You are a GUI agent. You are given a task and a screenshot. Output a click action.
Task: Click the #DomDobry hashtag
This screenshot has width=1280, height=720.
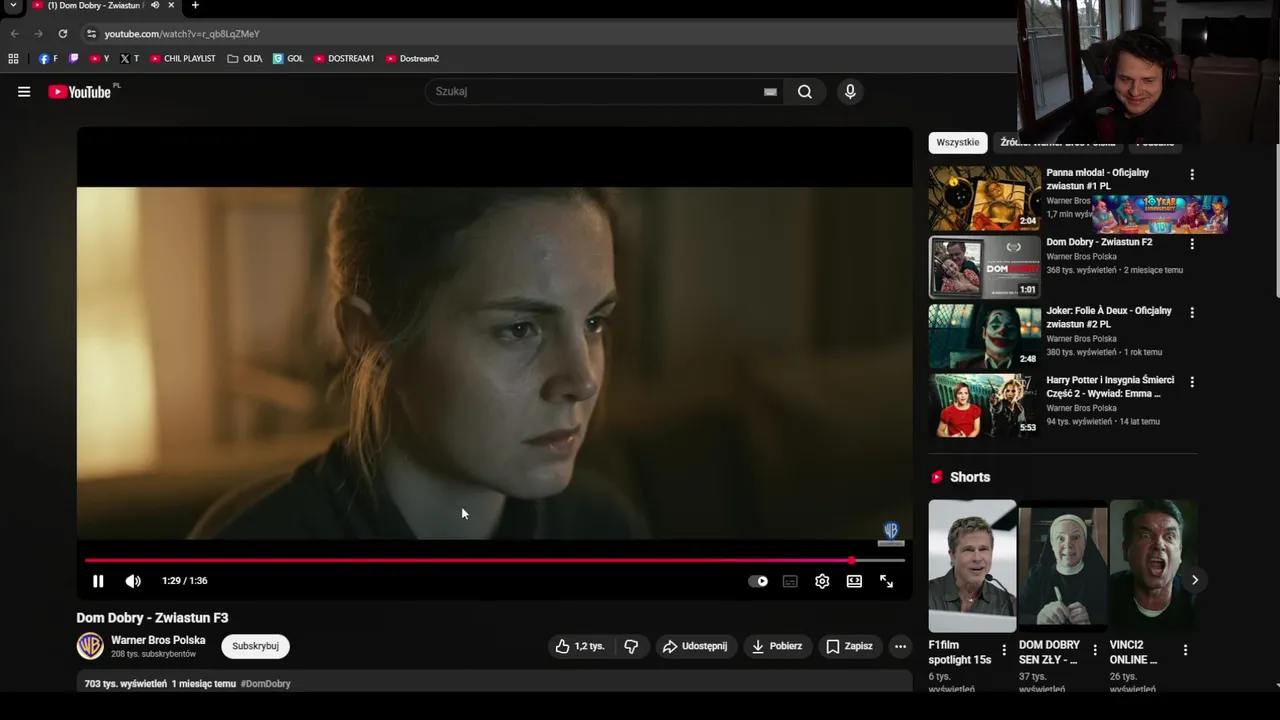(265, 684)
